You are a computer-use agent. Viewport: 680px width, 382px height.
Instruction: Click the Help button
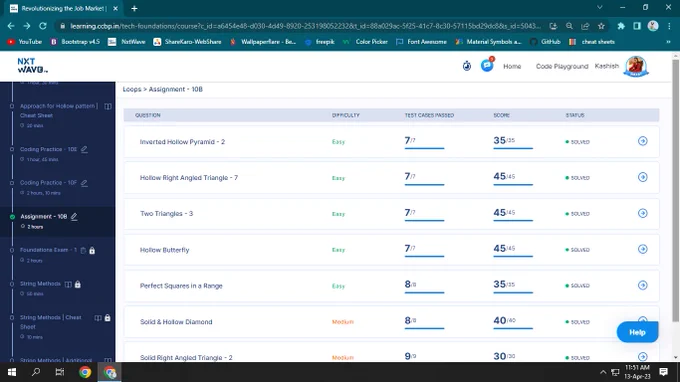coord(638,332)
